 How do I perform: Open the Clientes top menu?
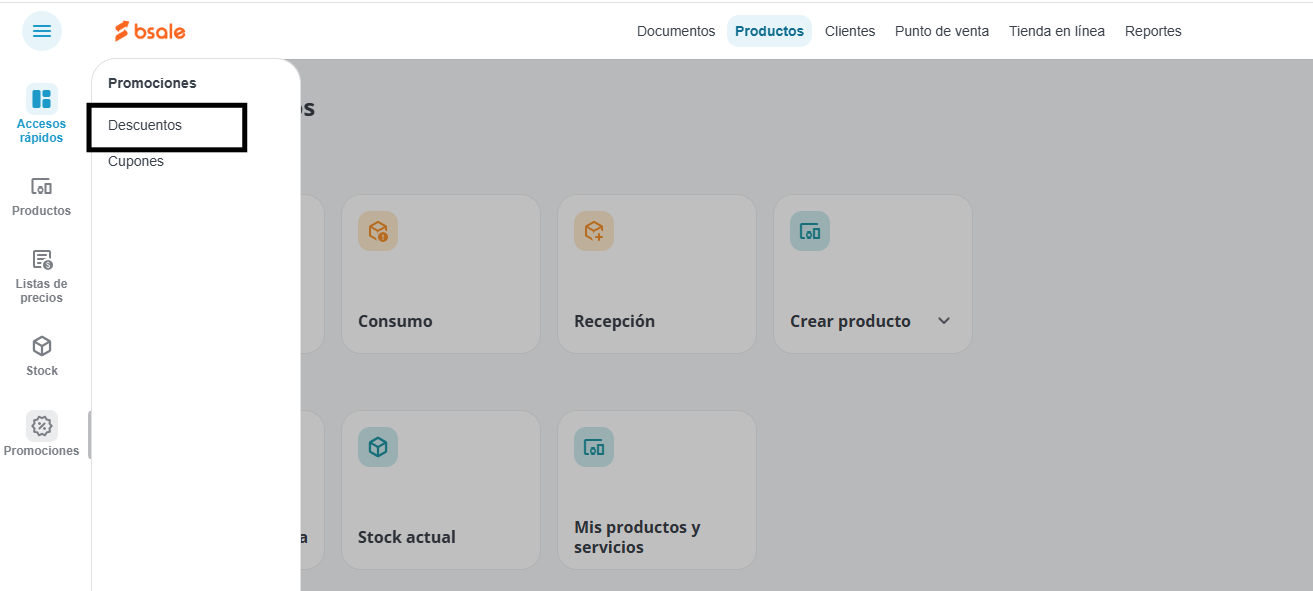point(850,31)
